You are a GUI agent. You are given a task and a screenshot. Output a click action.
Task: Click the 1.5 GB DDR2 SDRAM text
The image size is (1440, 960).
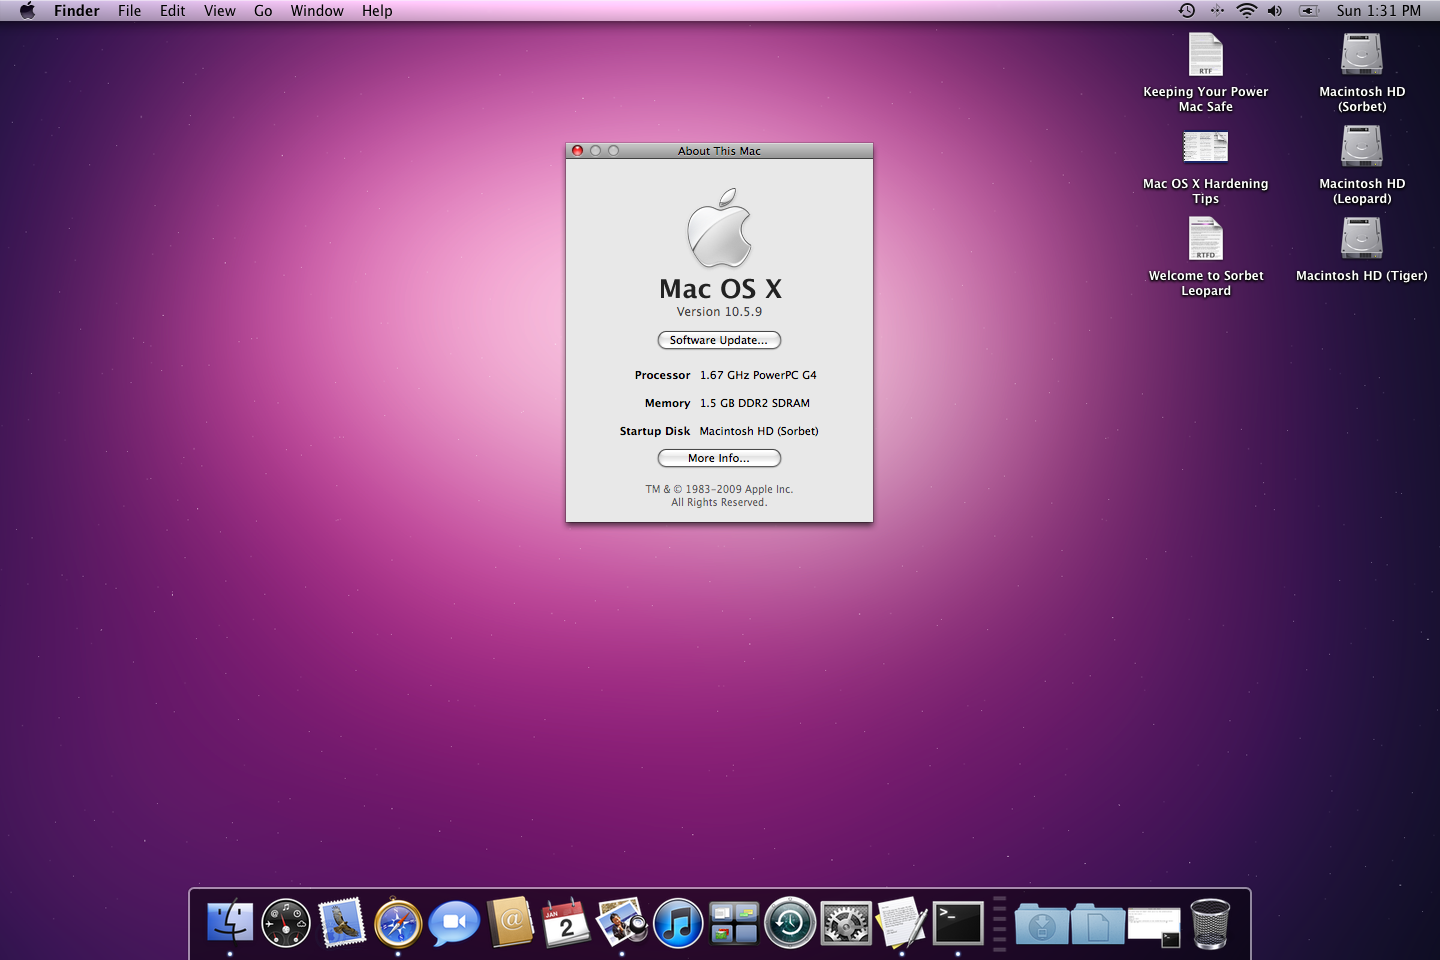coord(755,403)
